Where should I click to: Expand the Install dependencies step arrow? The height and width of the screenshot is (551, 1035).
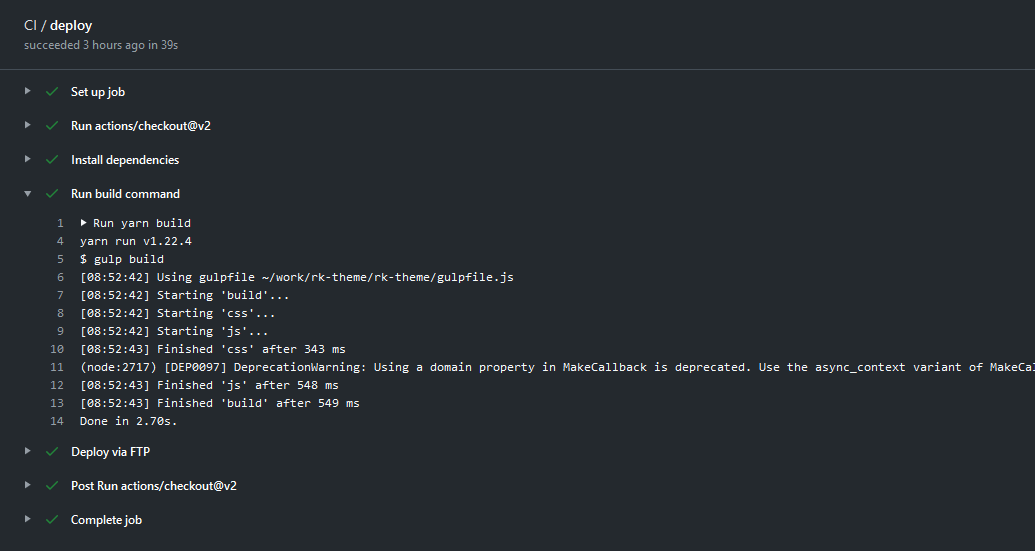point(27,159)
